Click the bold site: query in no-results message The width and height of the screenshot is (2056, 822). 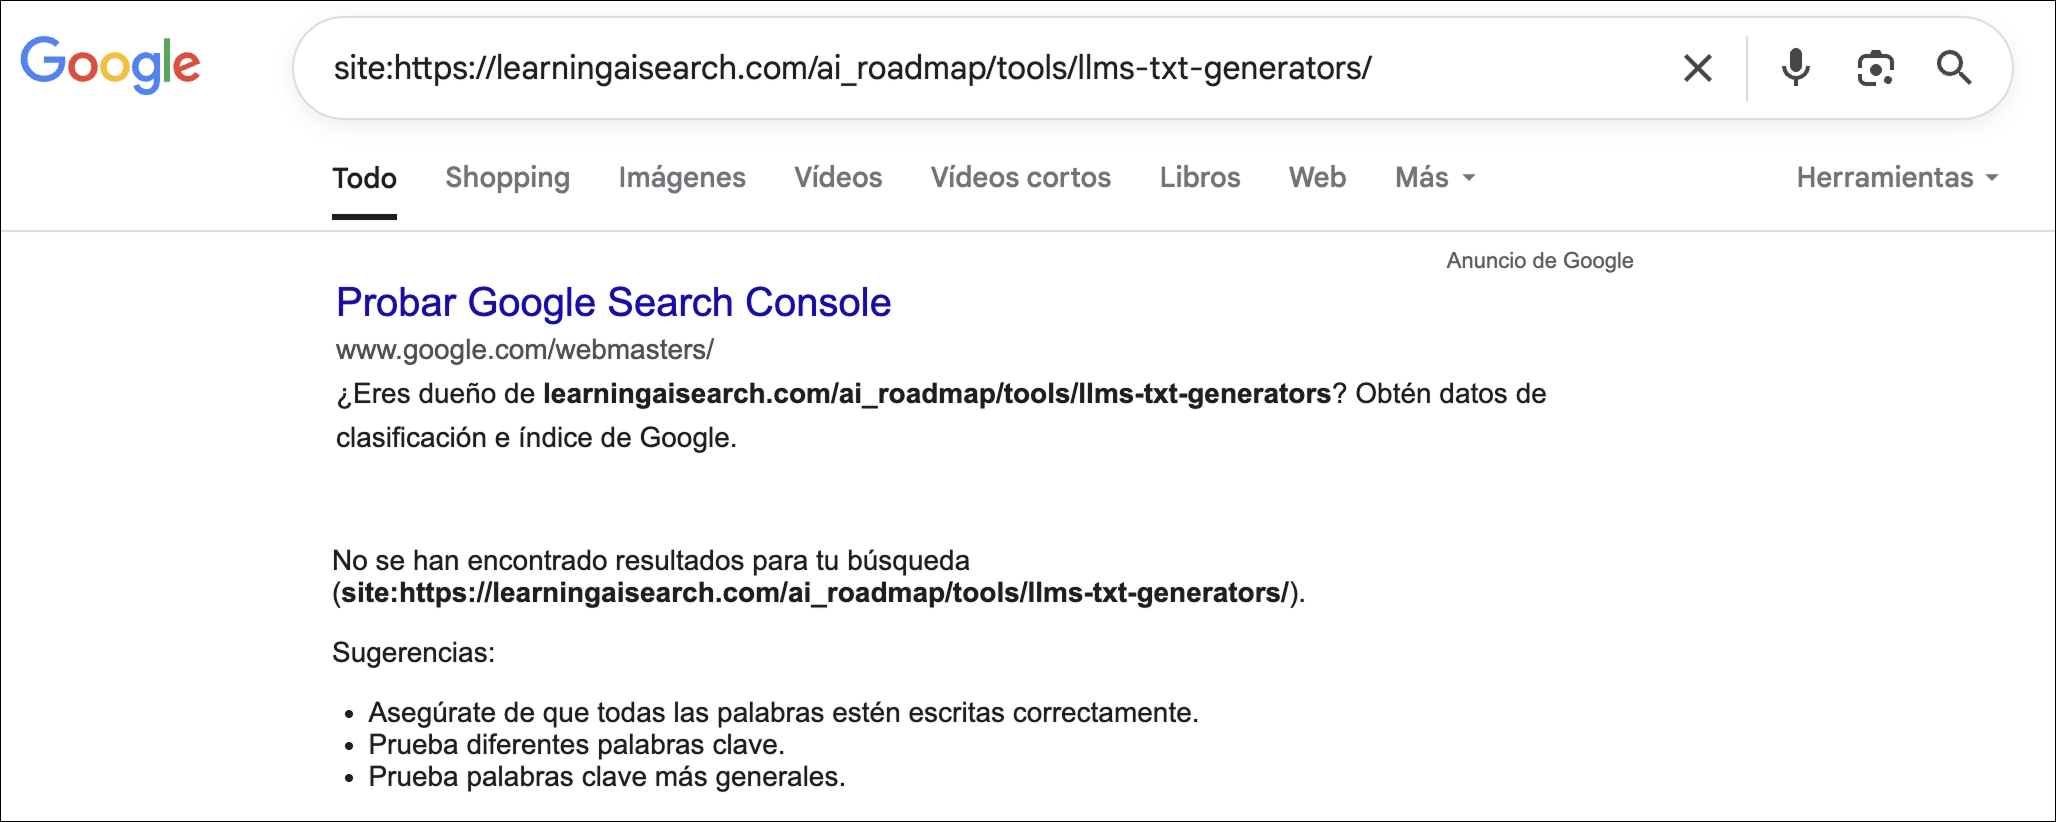(815, 593)
